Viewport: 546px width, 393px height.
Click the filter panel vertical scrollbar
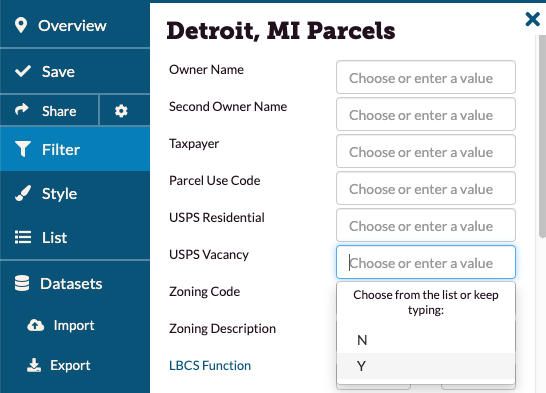click(x=542, y=136)
